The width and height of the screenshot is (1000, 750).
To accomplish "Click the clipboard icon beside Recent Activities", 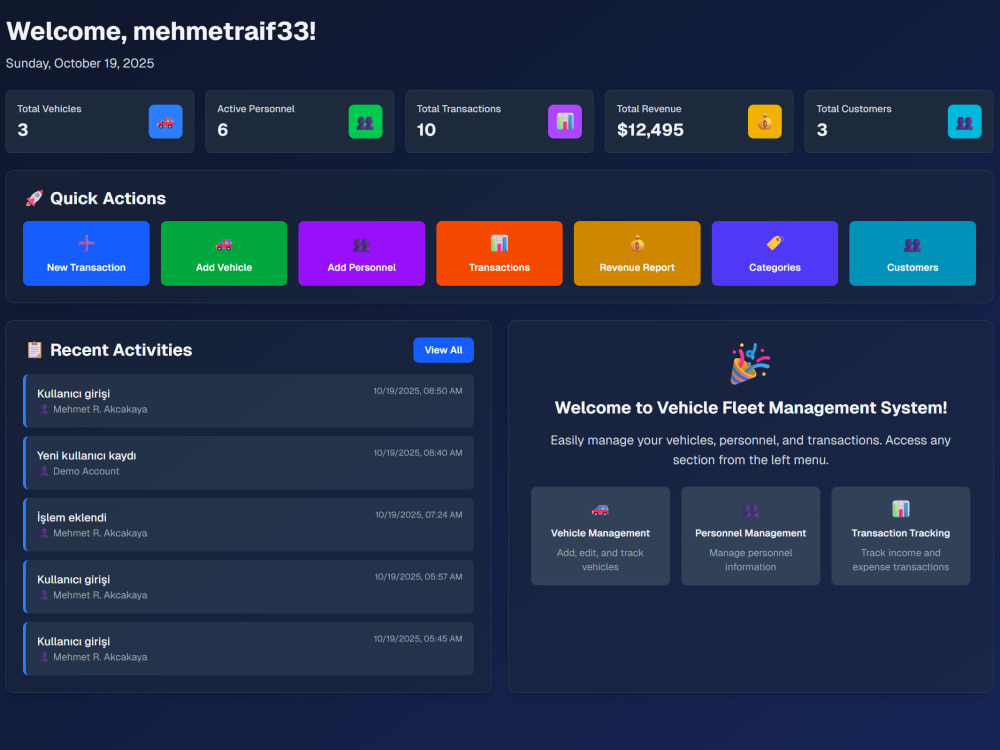I will click(x=34, y=349).
